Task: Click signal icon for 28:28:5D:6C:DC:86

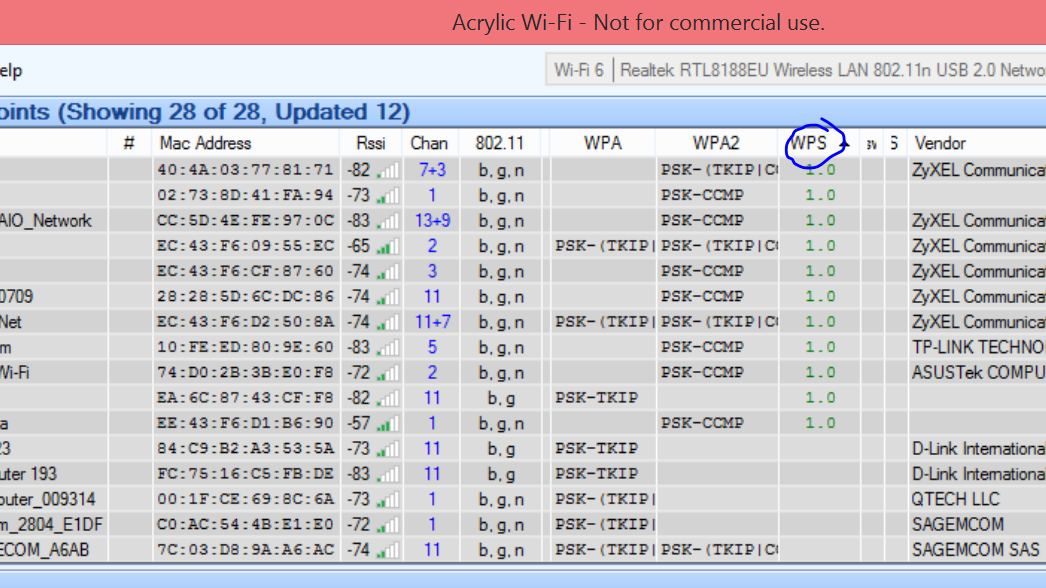Action: pos(388,297)
